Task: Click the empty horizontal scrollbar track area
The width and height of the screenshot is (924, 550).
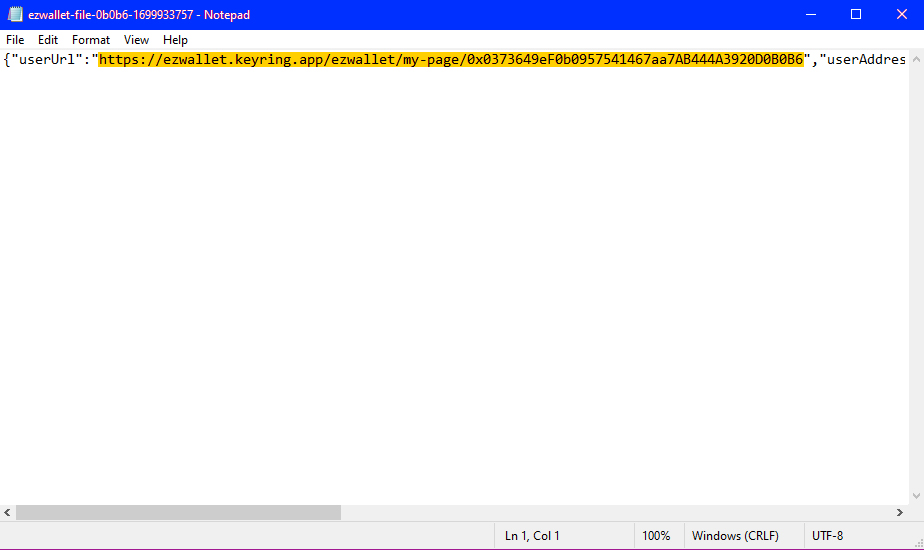Action: click(x=600, y=513)
